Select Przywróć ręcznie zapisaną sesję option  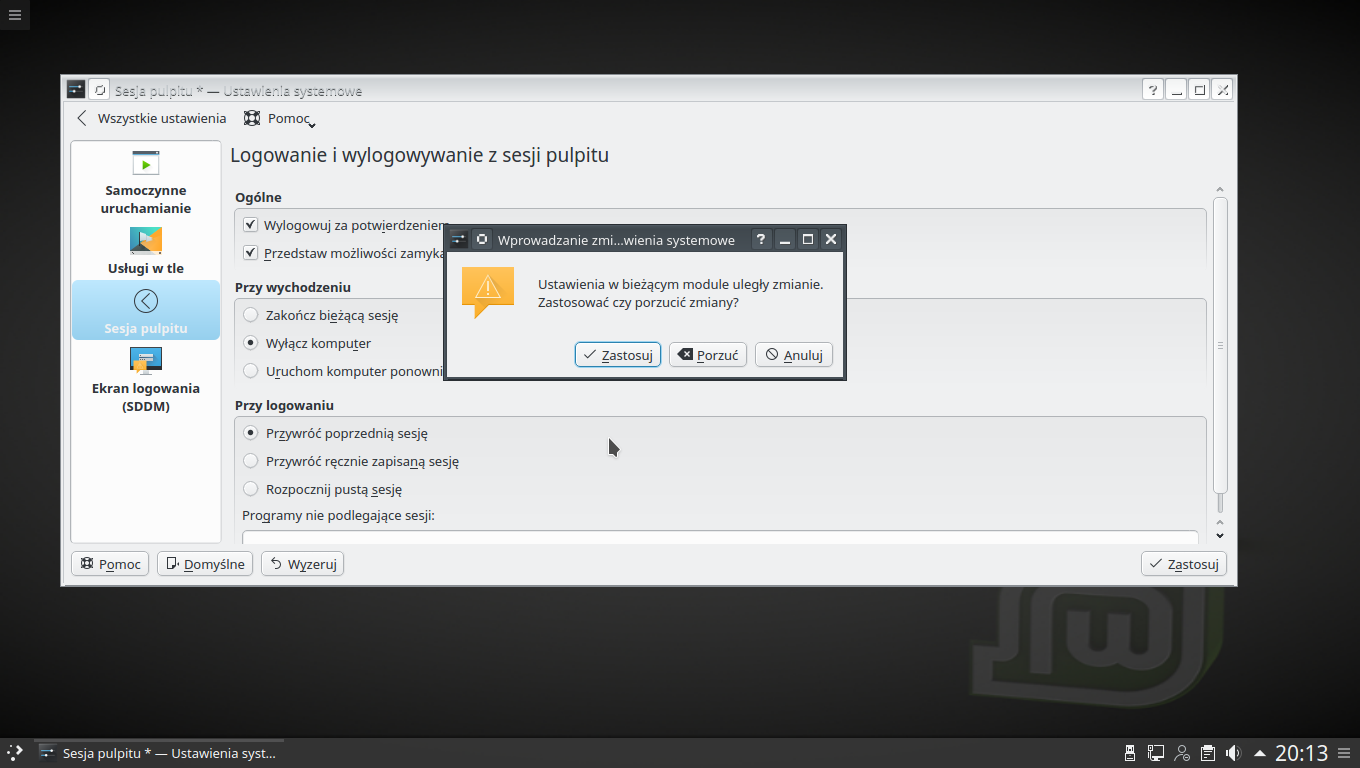tap(251, 461)
